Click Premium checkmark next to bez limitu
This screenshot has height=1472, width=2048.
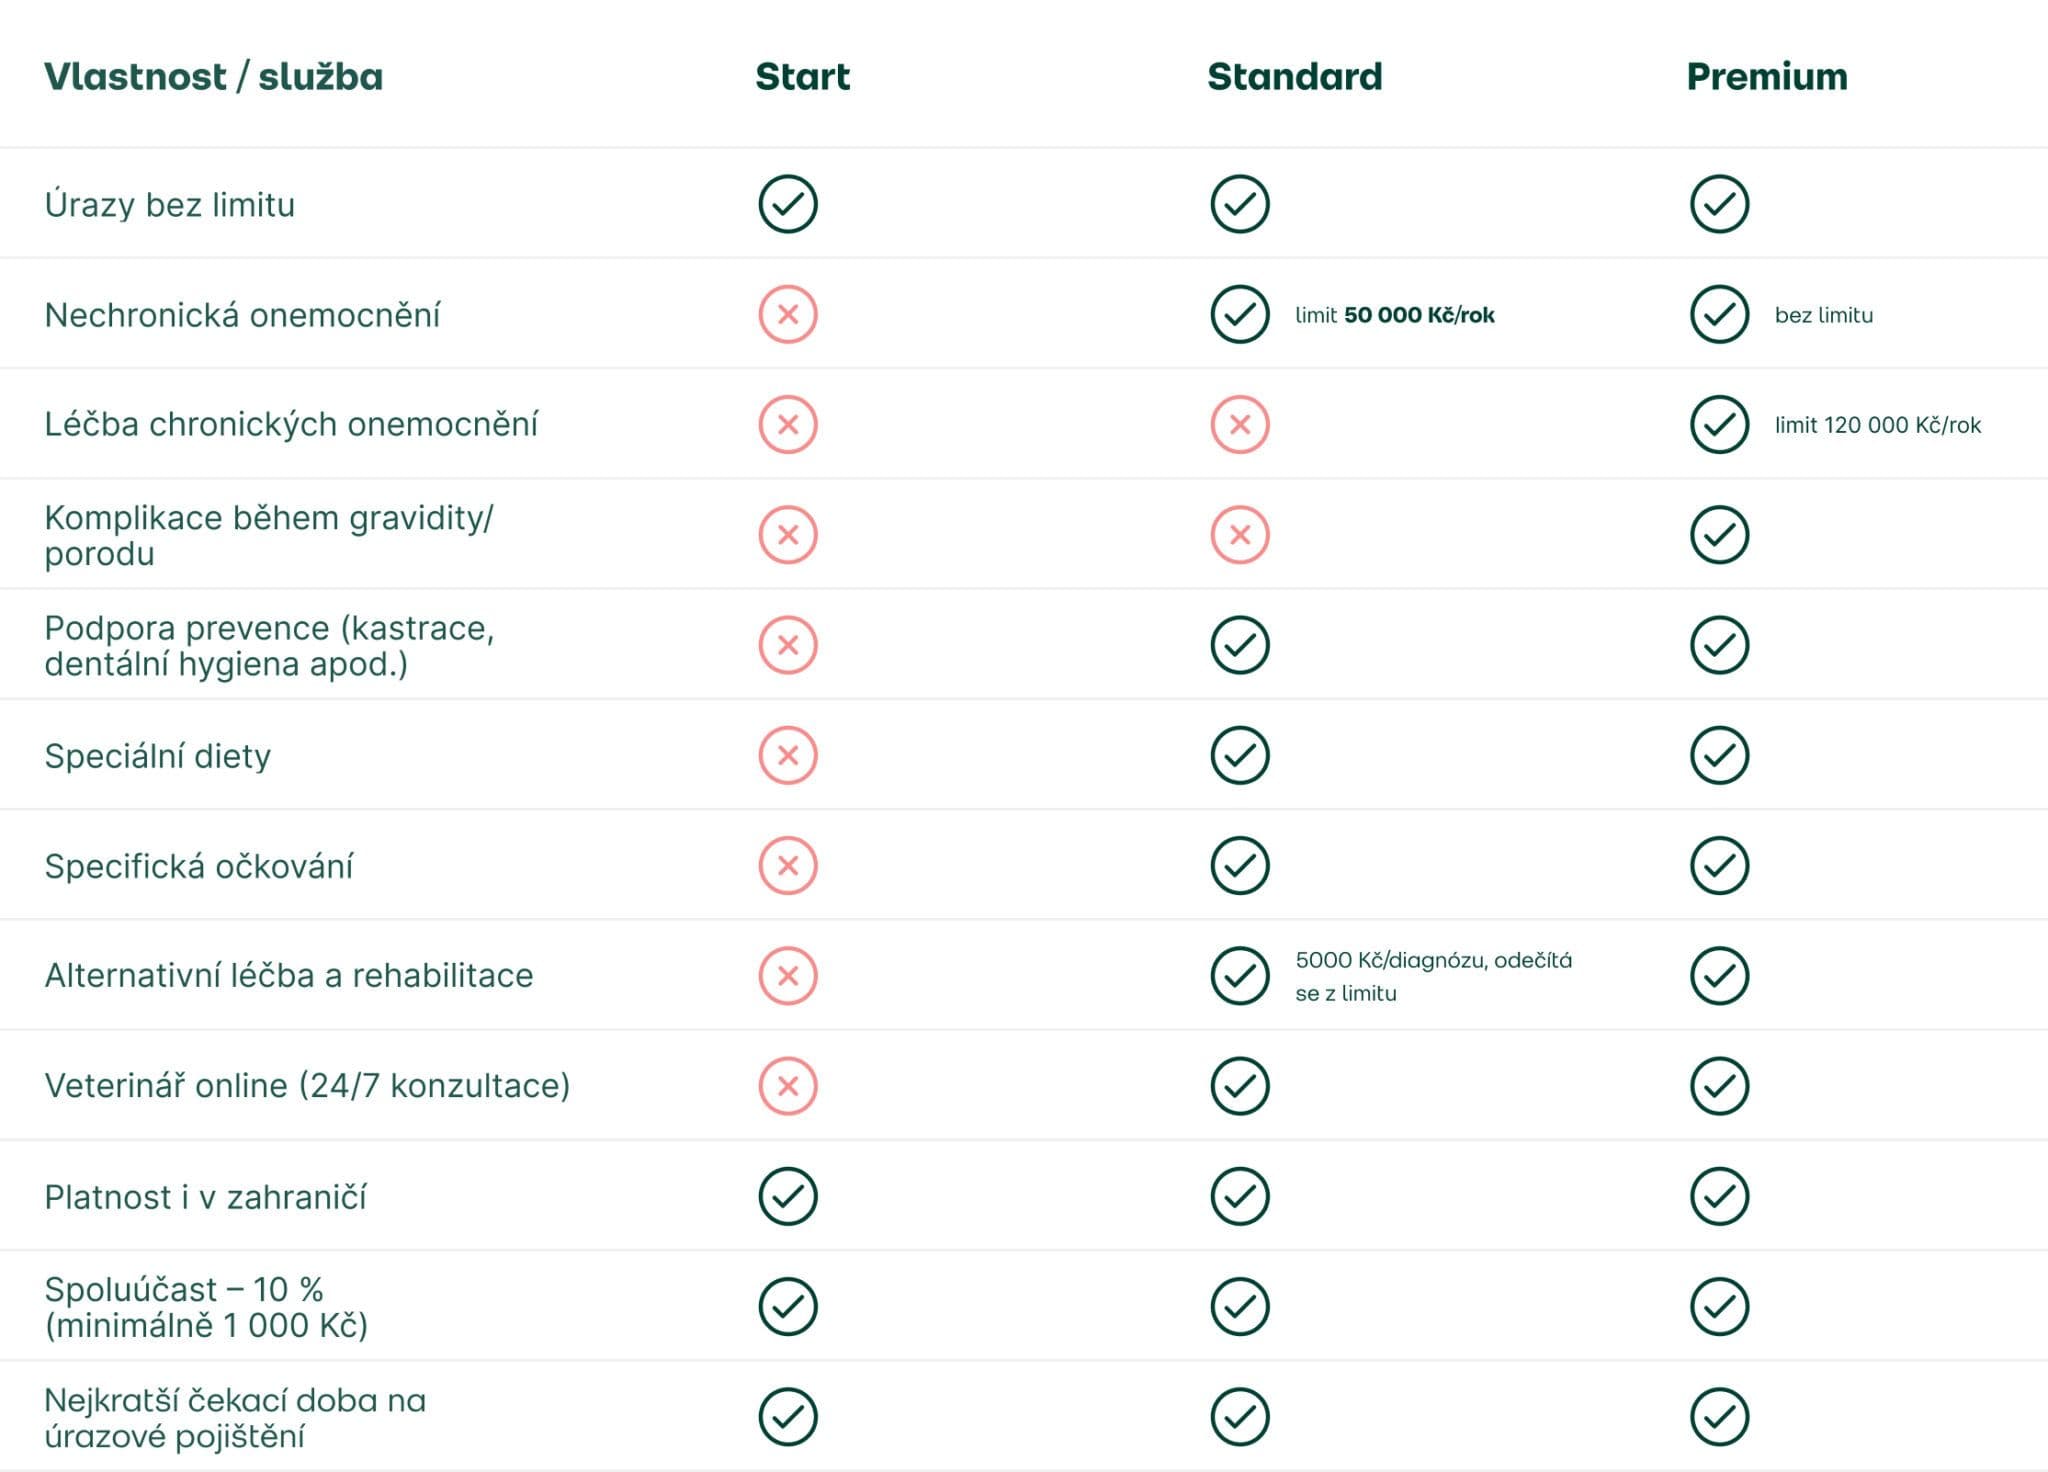1719,315
